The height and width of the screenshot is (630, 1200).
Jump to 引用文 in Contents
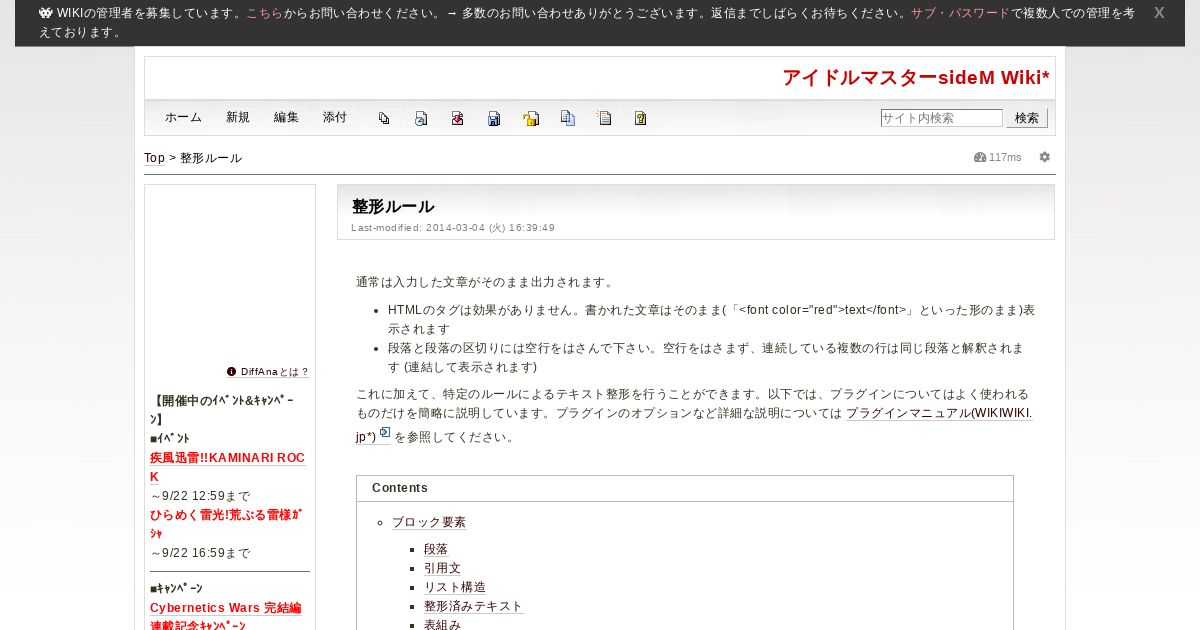pos(442,569)
